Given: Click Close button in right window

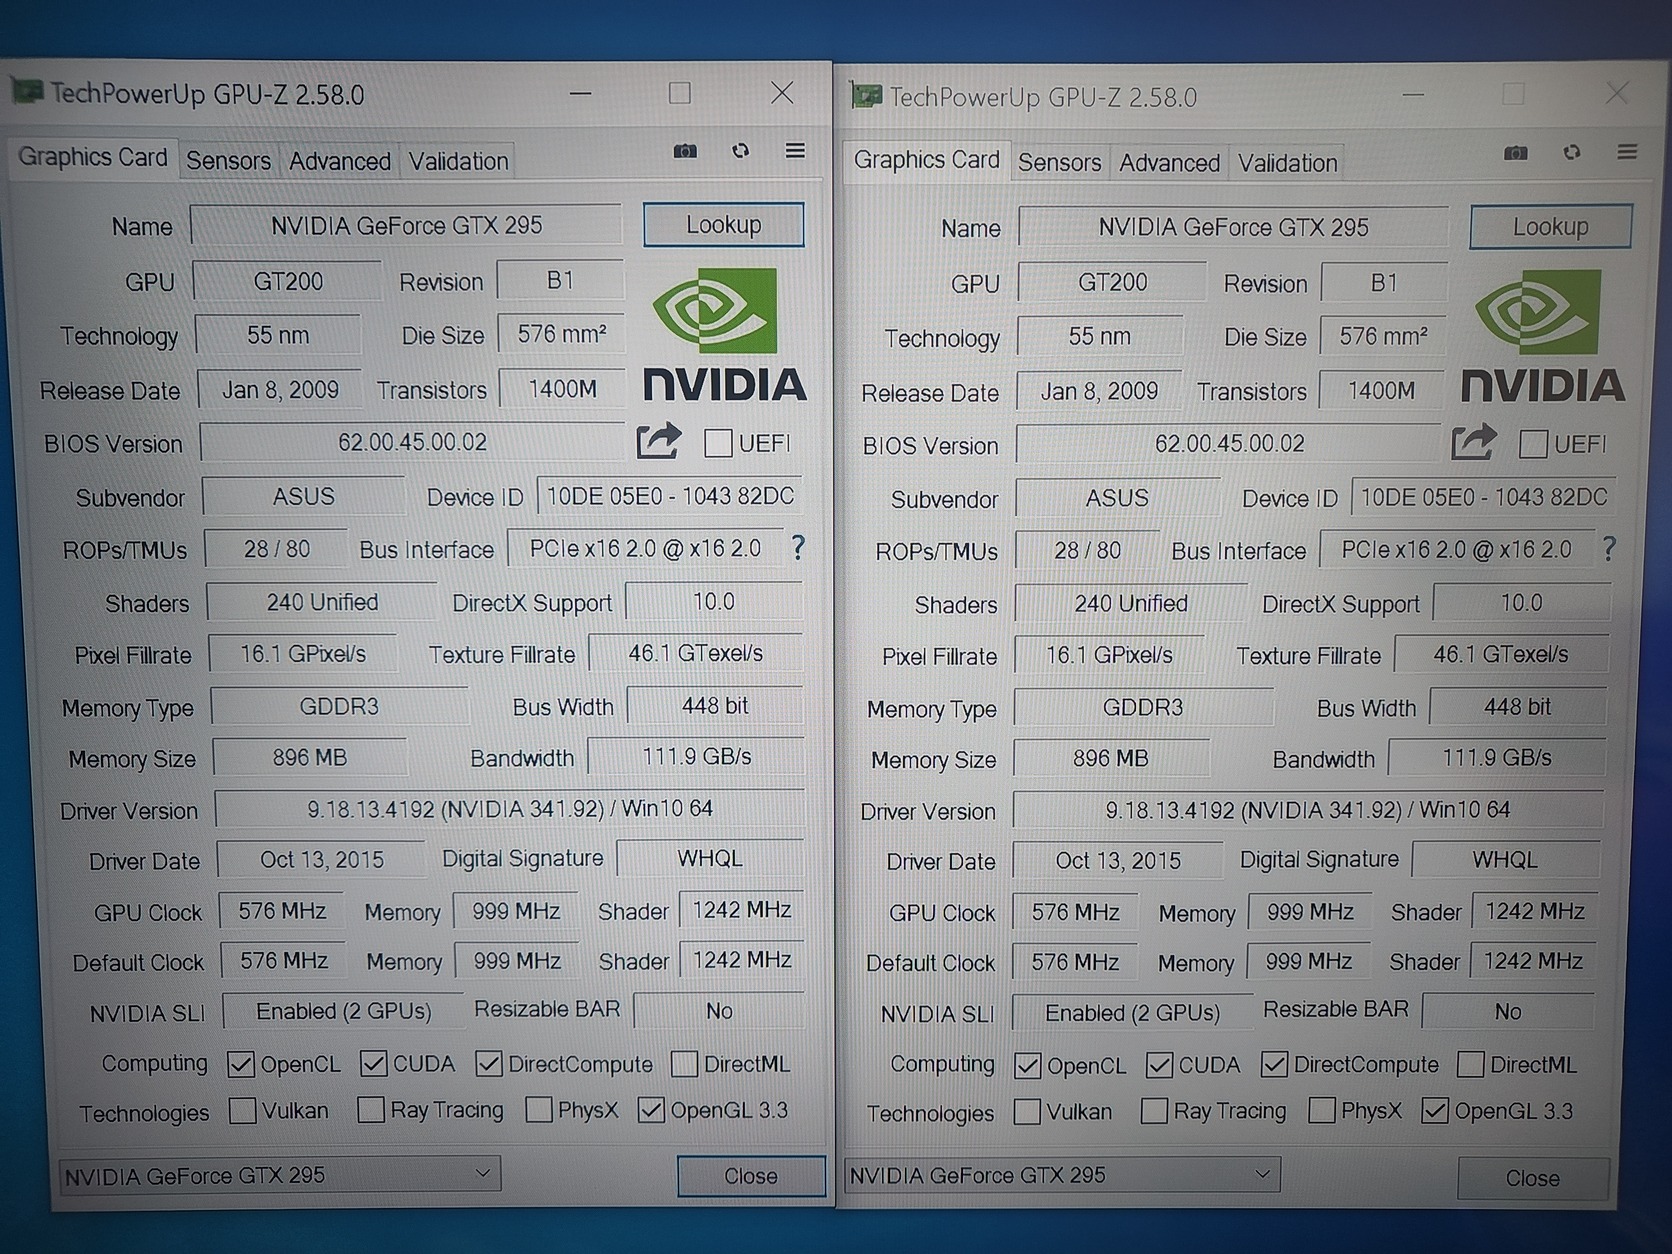Looking at the screenshot, I should click(x=1533, y=1178).
